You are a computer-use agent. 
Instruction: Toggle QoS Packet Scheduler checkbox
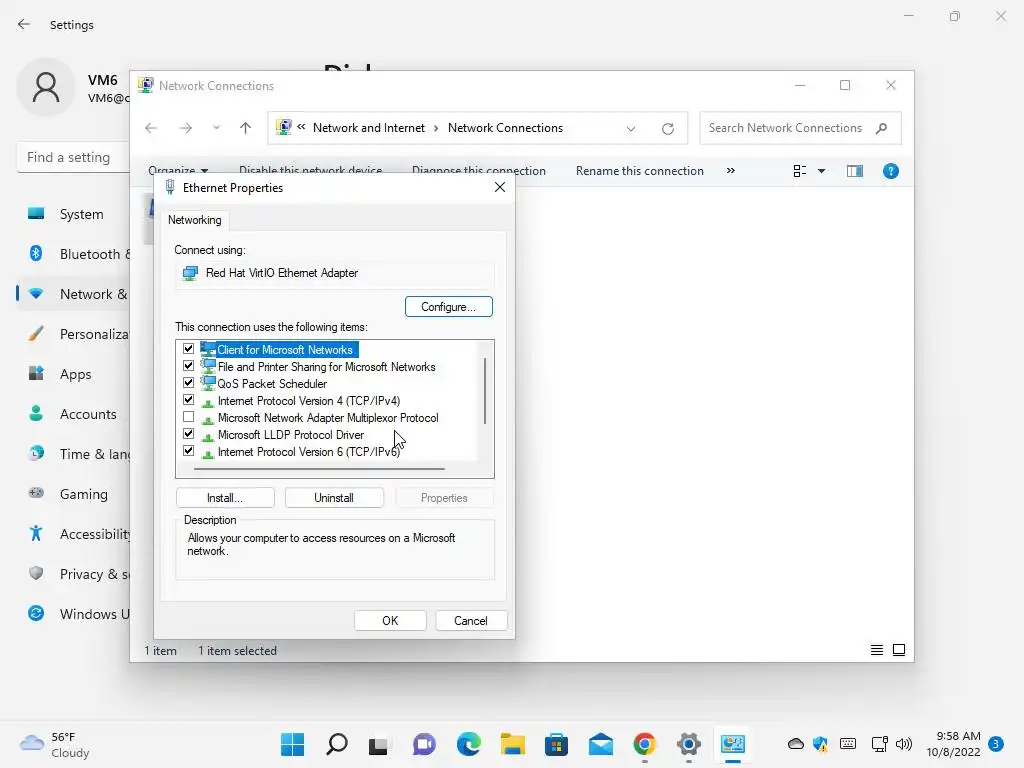click(189, 383)
